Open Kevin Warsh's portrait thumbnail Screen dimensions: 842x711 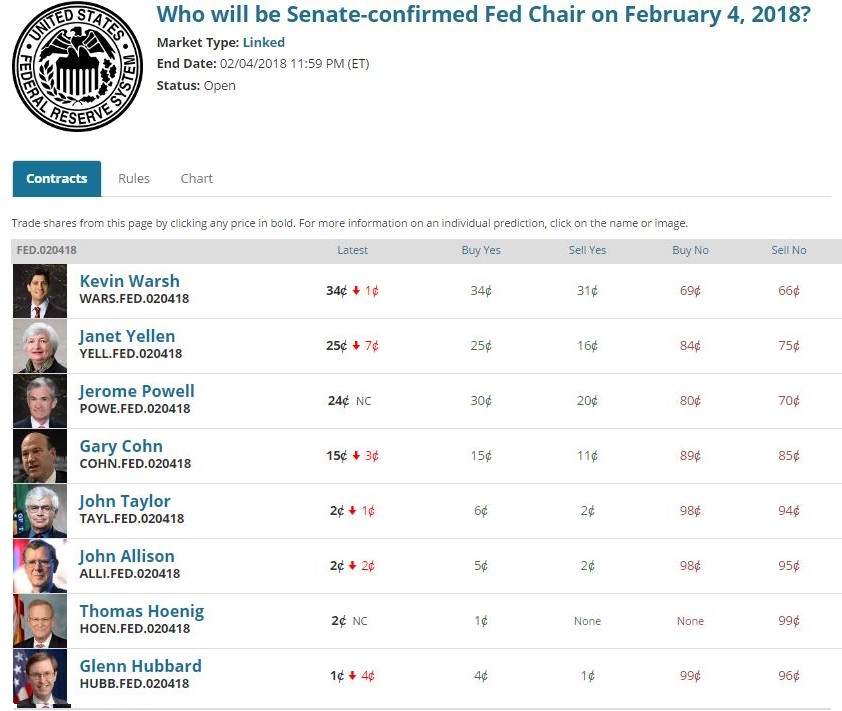click(x=40, y=291)
